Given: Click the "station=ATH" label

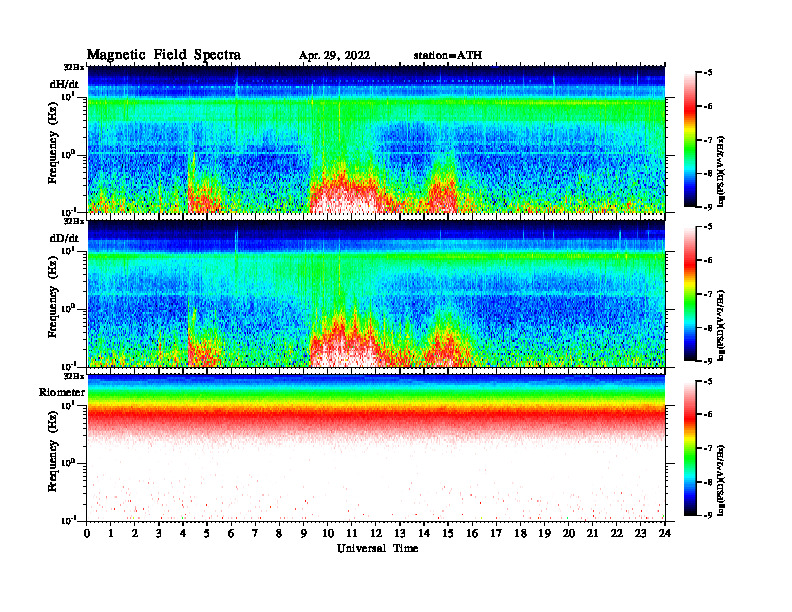Looking at the screenshot, I should pyautogui.click(x=448, y=56).
